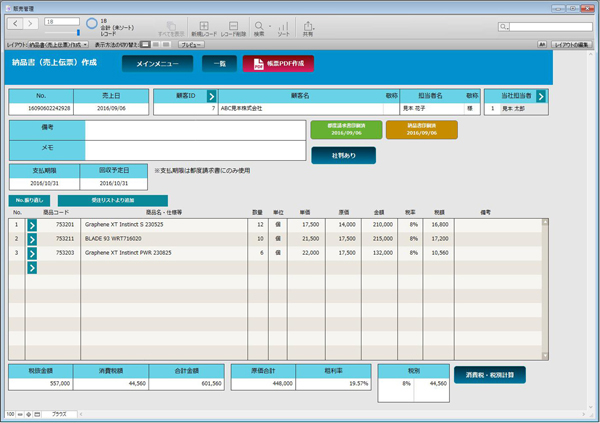600x423 pixels.
Task: Switch to table view
Action: point(166,45)
